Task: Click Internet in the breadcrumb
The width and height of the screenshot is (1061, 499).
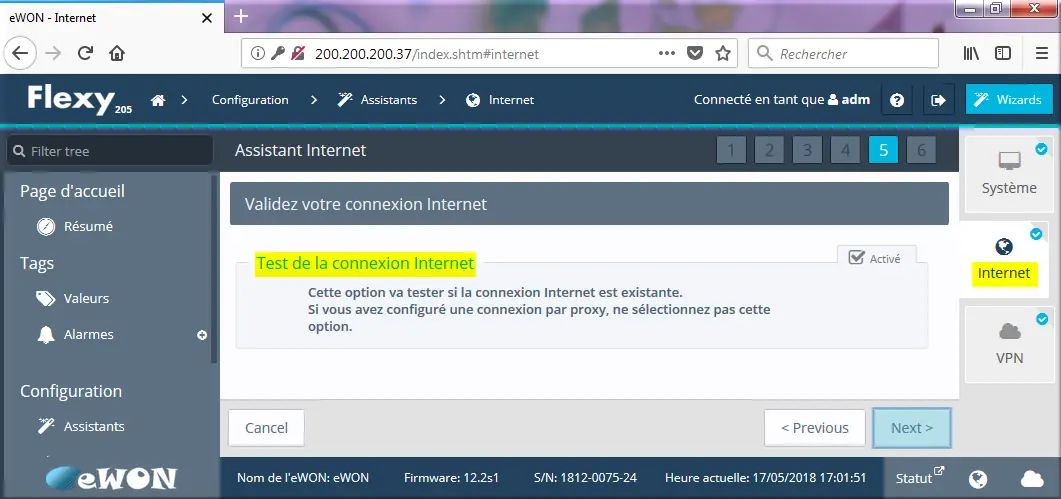Action: point(500,100)
